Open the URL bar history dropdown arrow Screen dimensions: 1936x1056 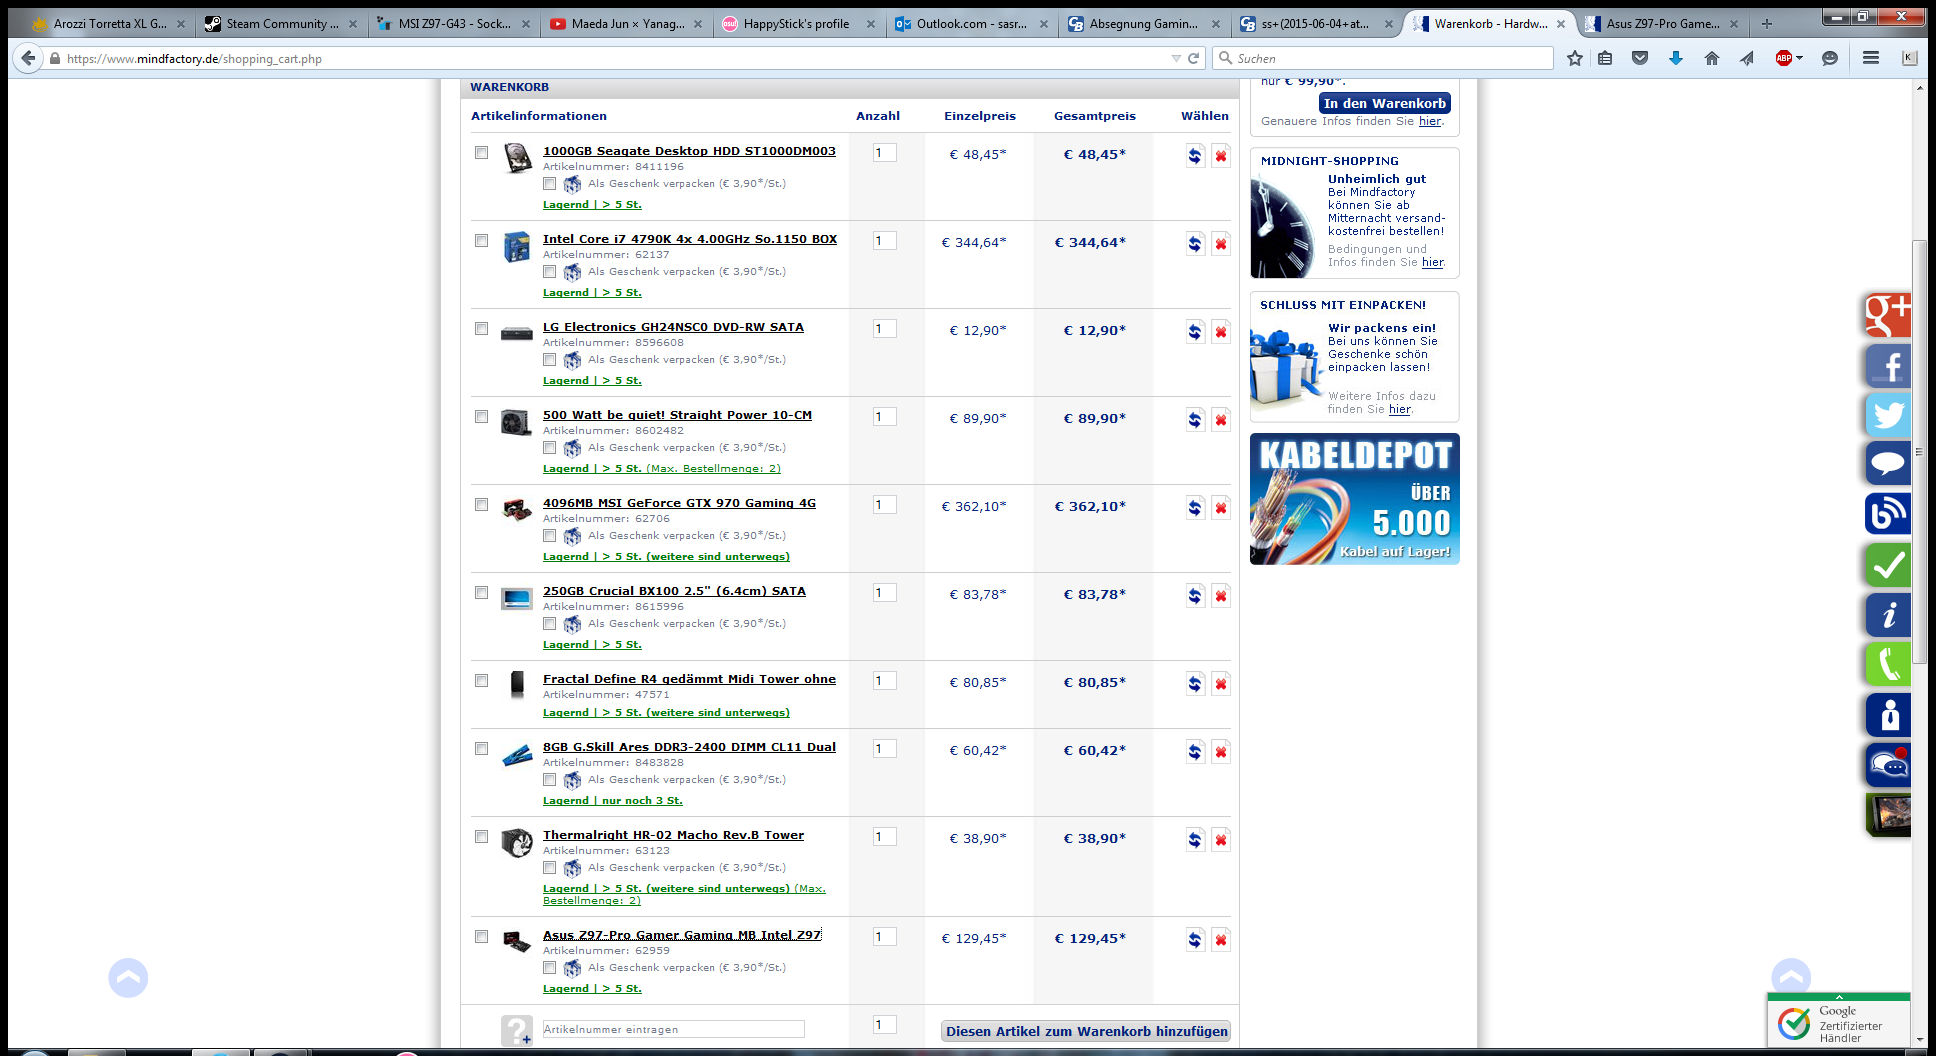pyautogui.click(x=1176, y=59)
